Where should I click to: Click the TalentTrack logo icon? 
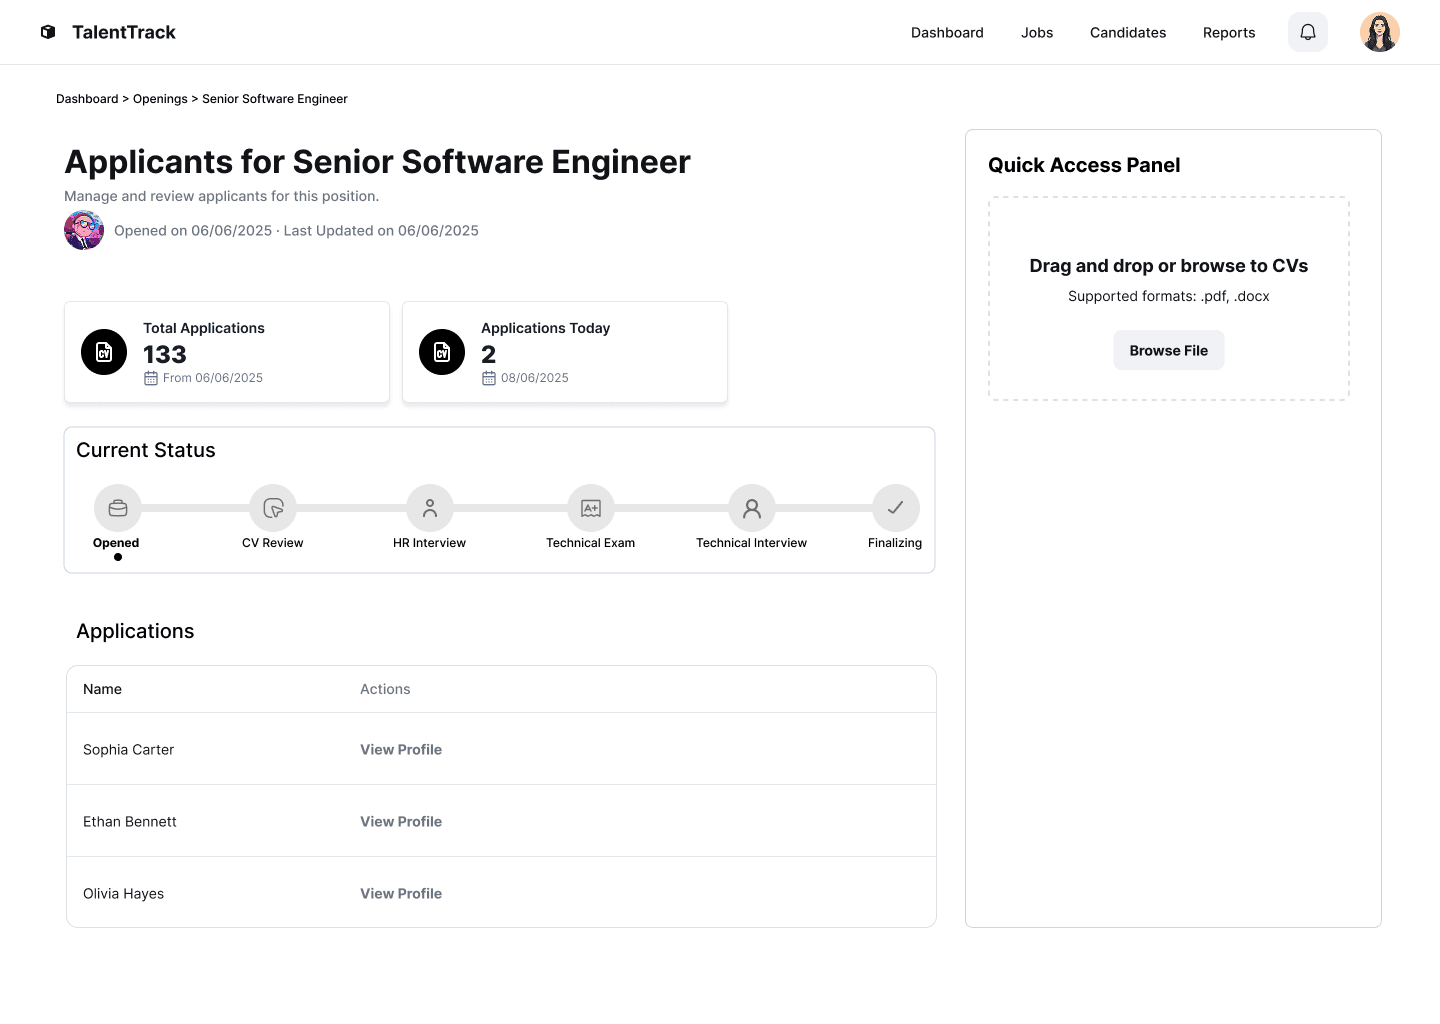click(x=48, y=32)
